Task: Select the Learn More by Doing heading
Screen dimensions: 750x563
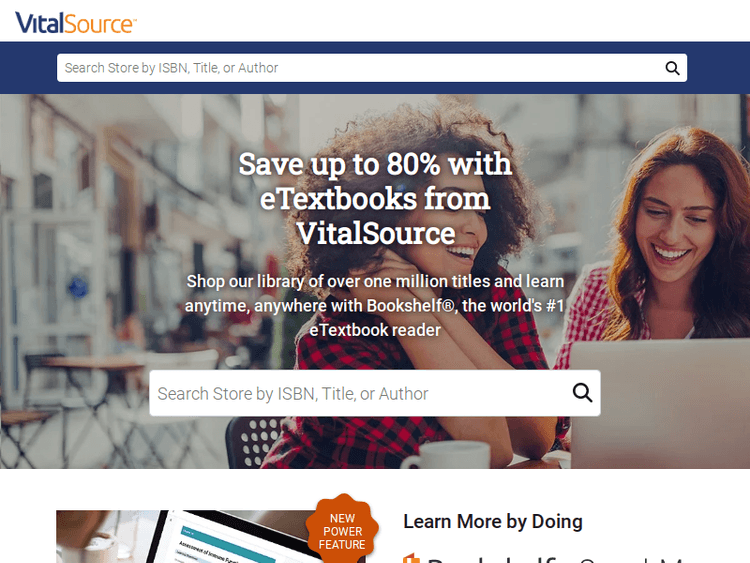Action: pyautogui.click(x=493, y=521)
